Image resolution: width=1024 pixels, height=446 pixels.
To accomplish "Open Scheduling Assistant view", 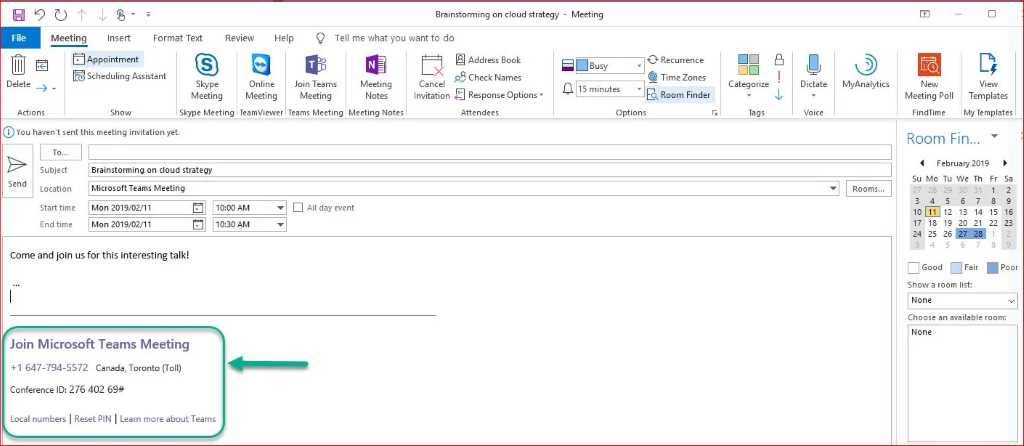I will coord(120,76).
